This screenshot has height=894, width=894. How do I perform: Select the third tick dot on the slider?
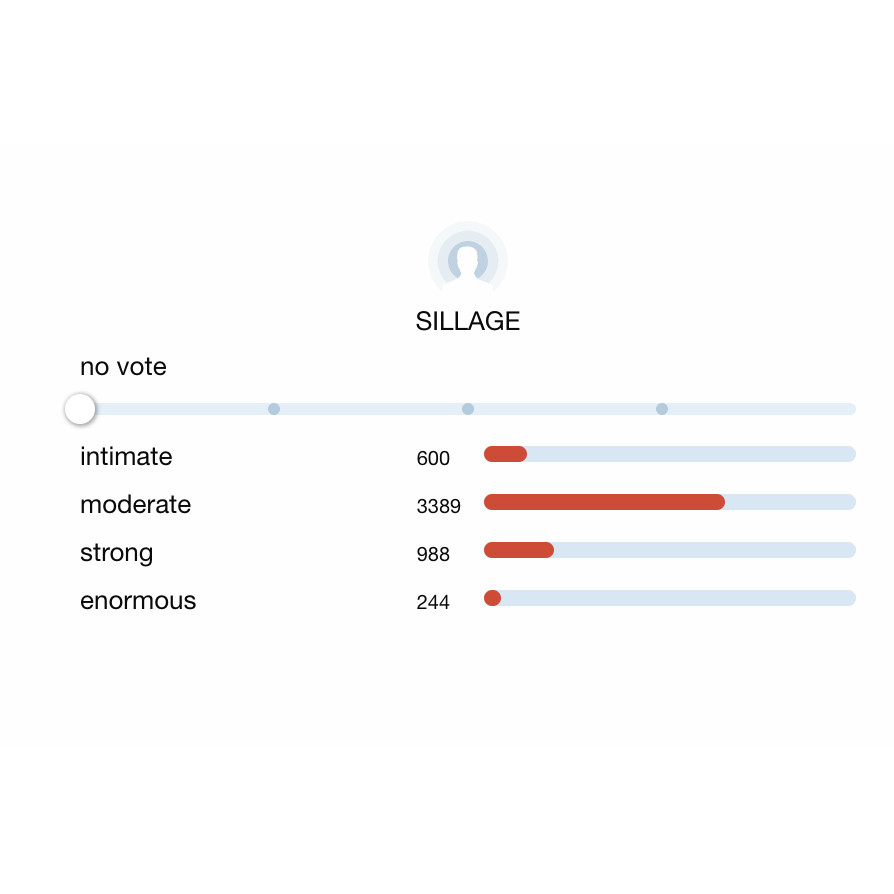[x=662, y=409]
